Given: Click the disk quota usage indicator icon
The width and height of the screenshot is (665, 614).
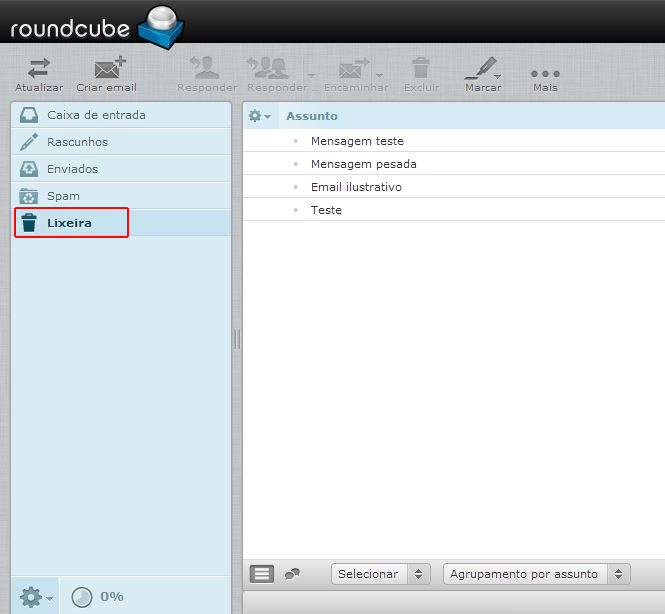Looking at the screenshot, I should point(82,597).
